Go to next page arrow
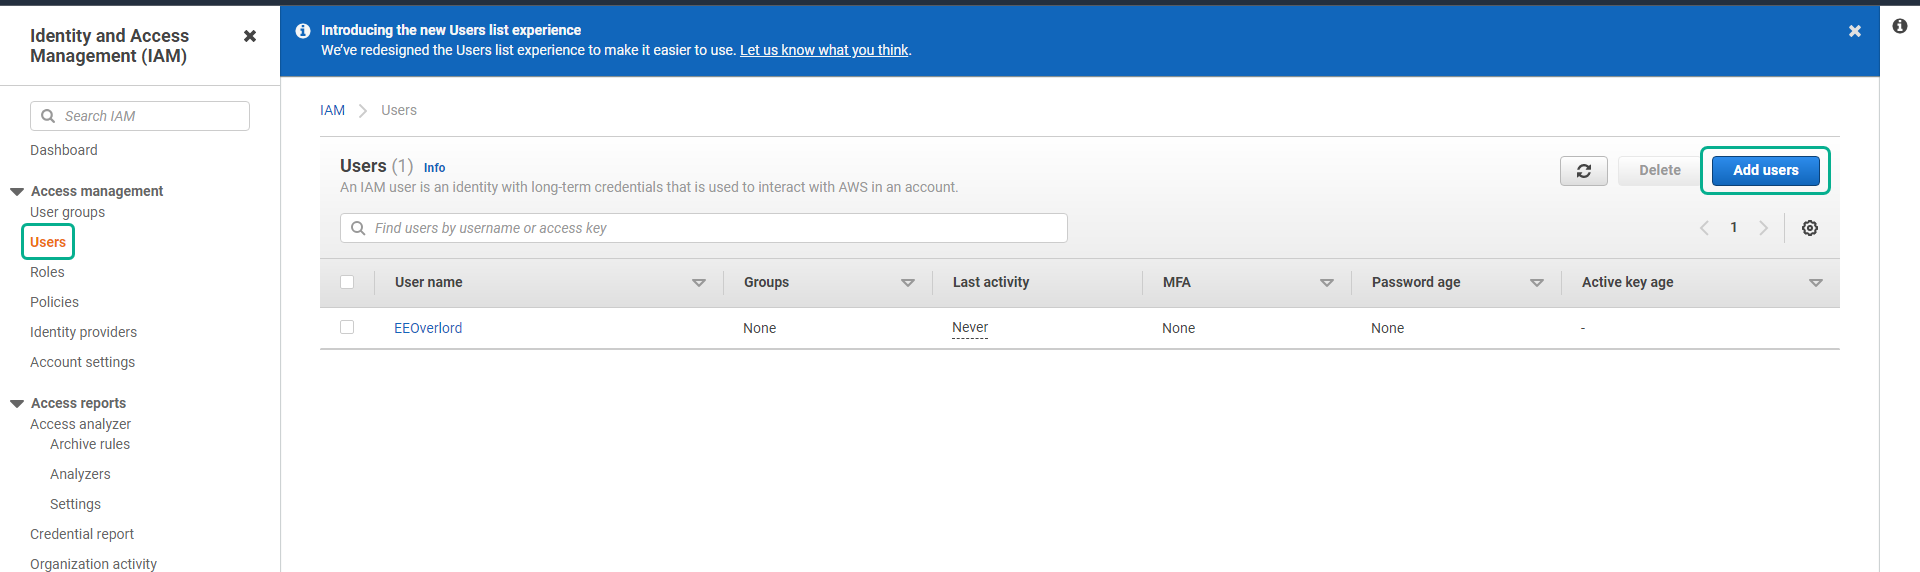 tap(1763, 228)
